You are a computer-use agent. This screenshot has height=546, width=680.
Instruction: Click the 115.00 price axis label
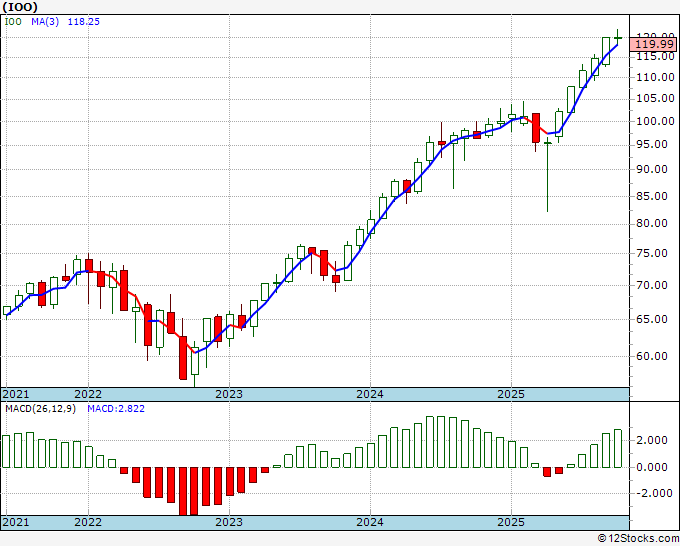[655, 56]
